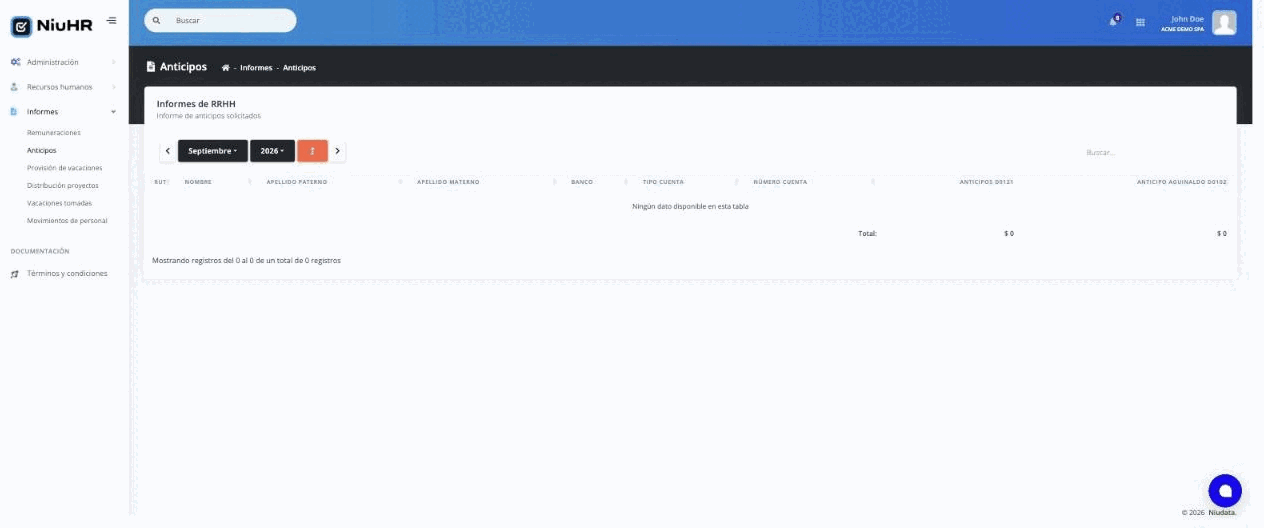Image resolution: width=1264 pixels, height=528 pixels.
Task: Sort by Apellido Paterno column
Action: [334, 182]
